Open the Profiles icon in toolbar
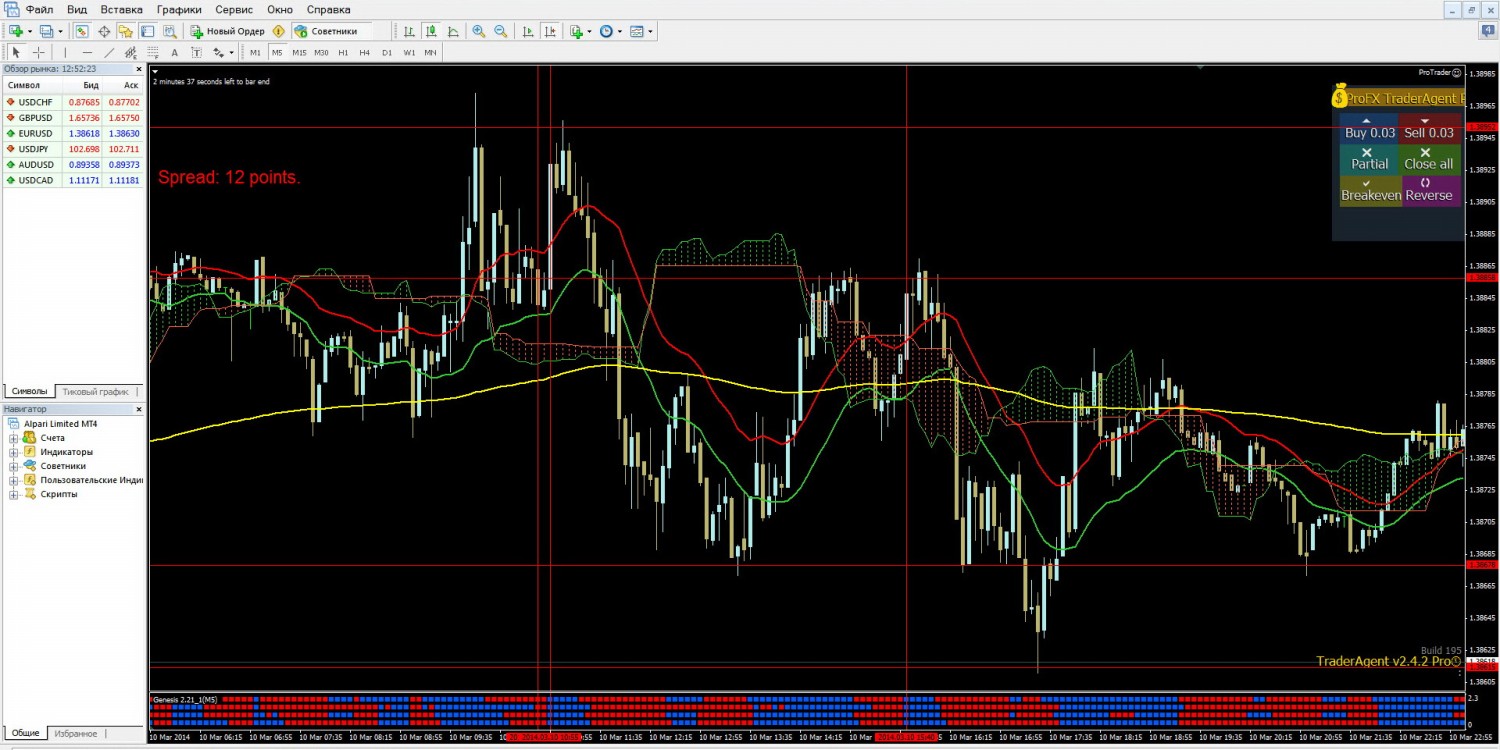This screenshot has height=750, width=1500. [x=45, y=31]
